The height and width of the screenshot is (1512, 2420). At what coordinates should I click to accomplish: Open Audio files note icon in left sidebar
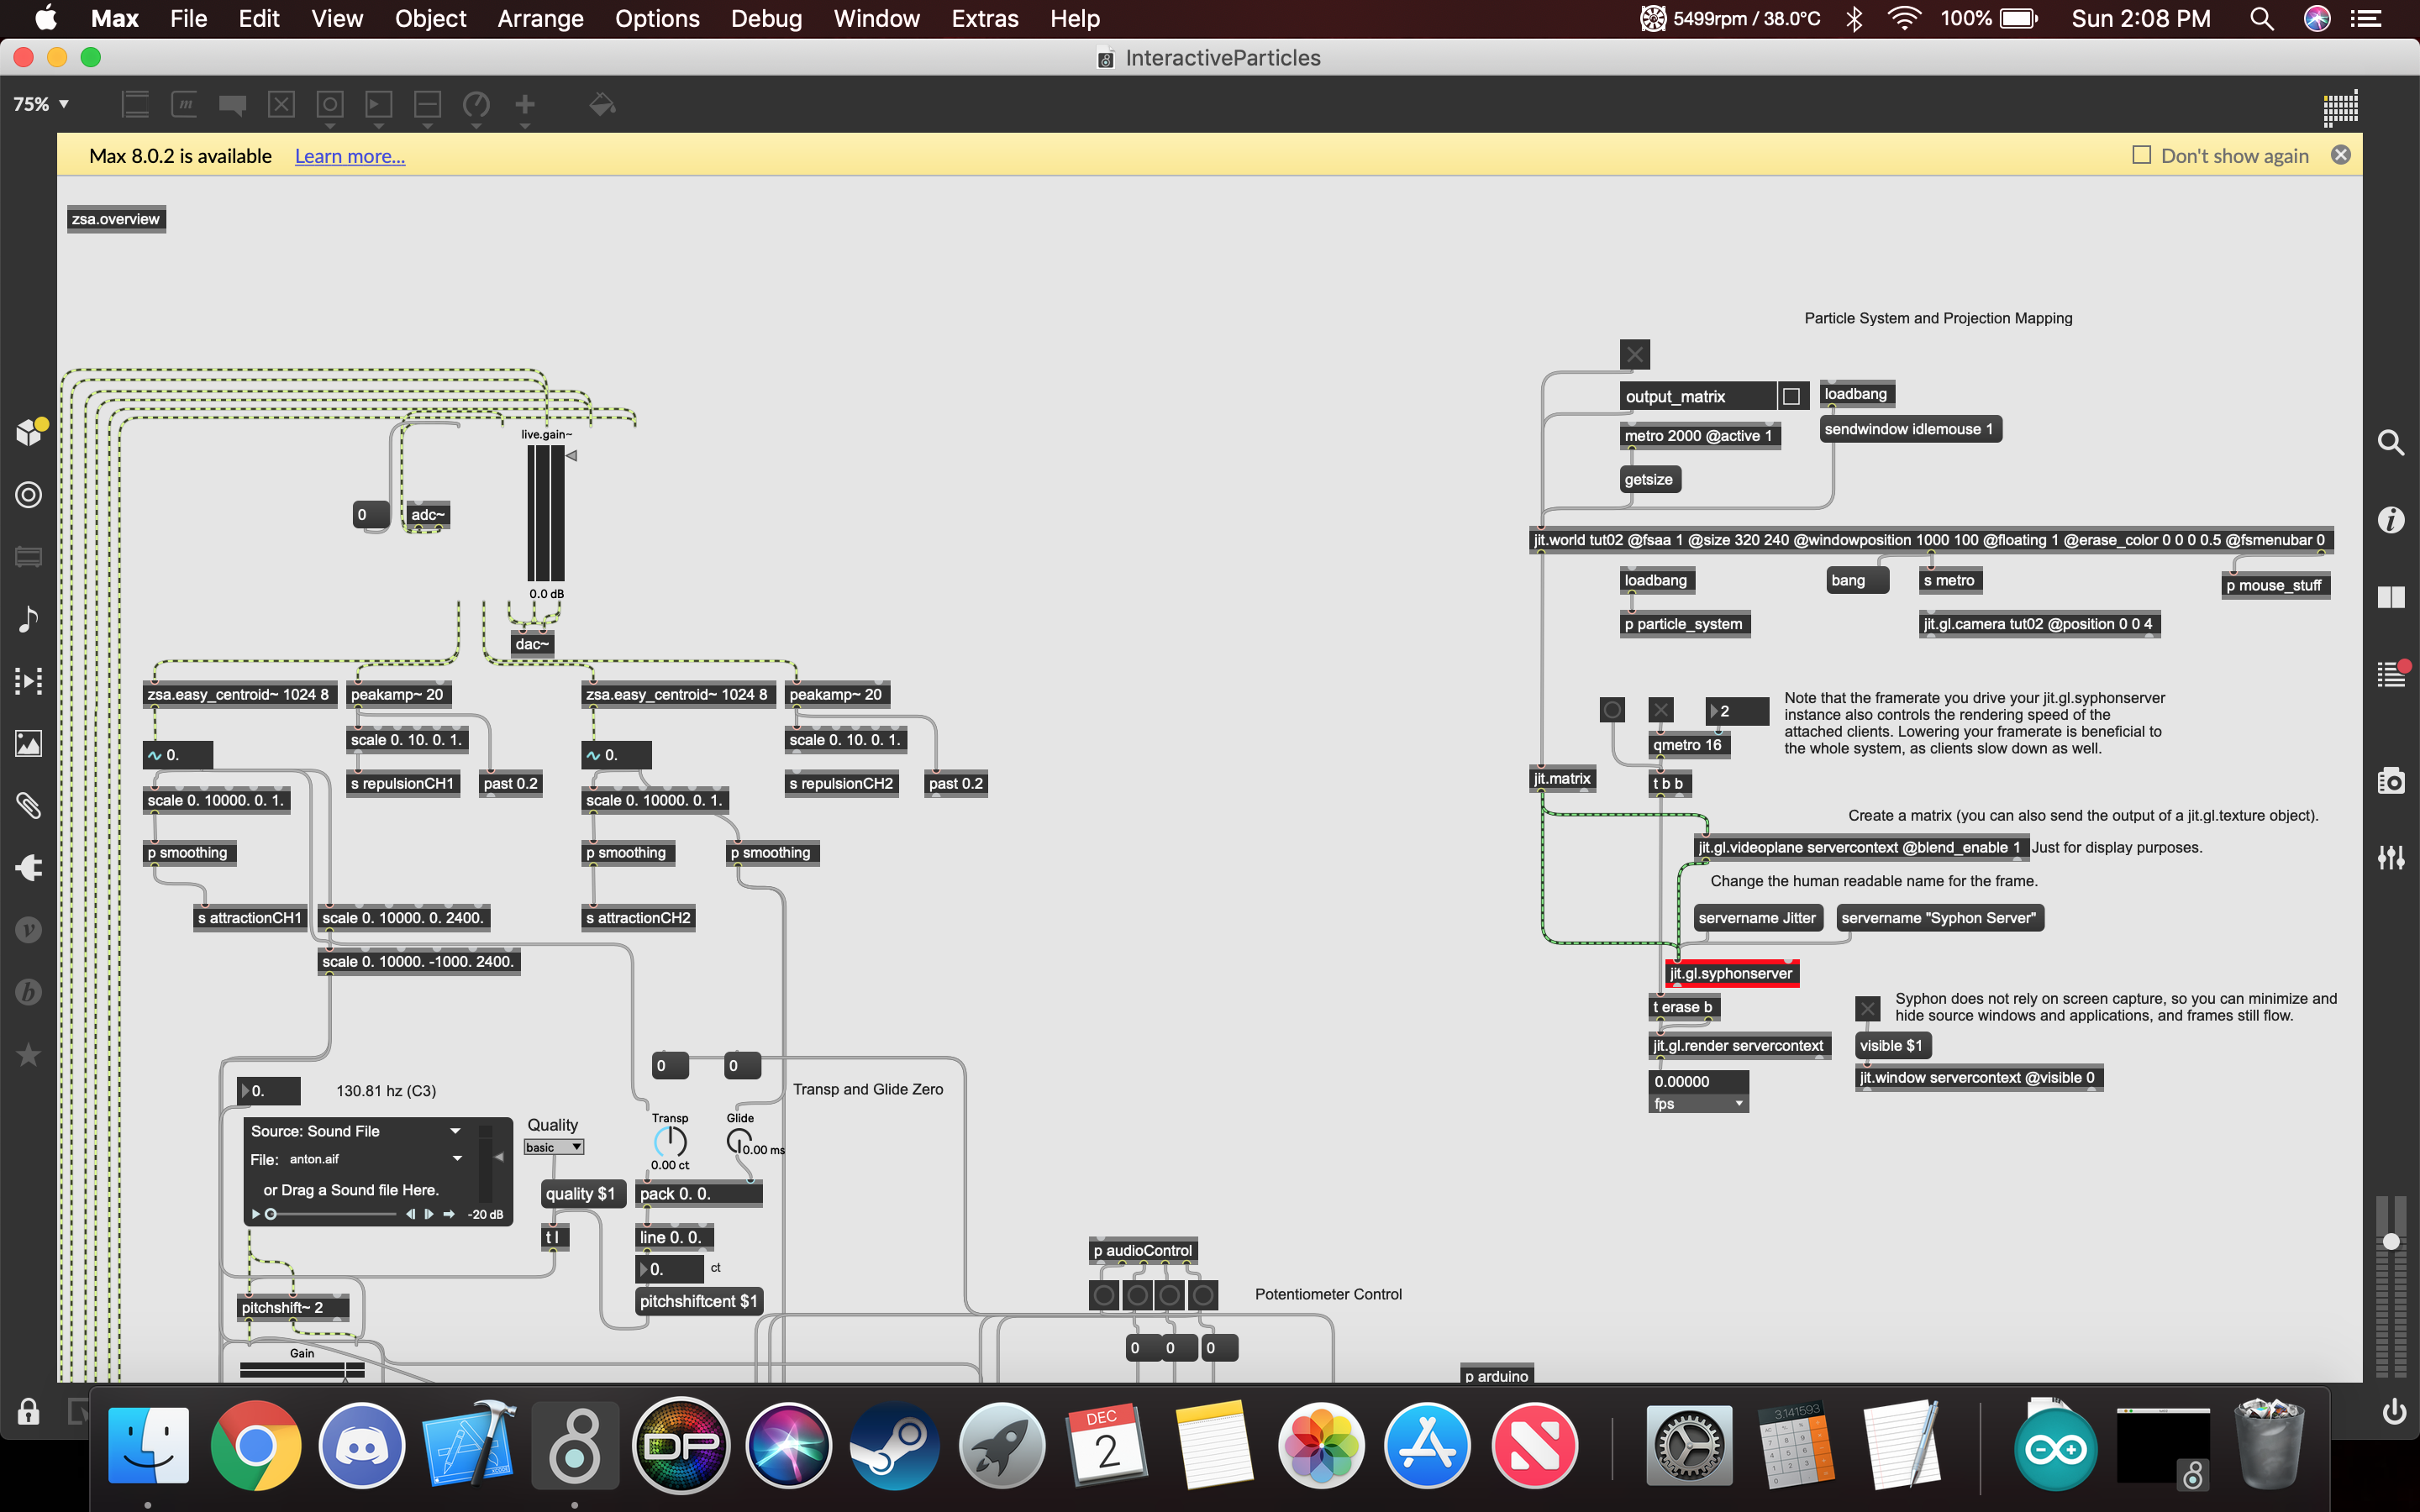point(28,619)
